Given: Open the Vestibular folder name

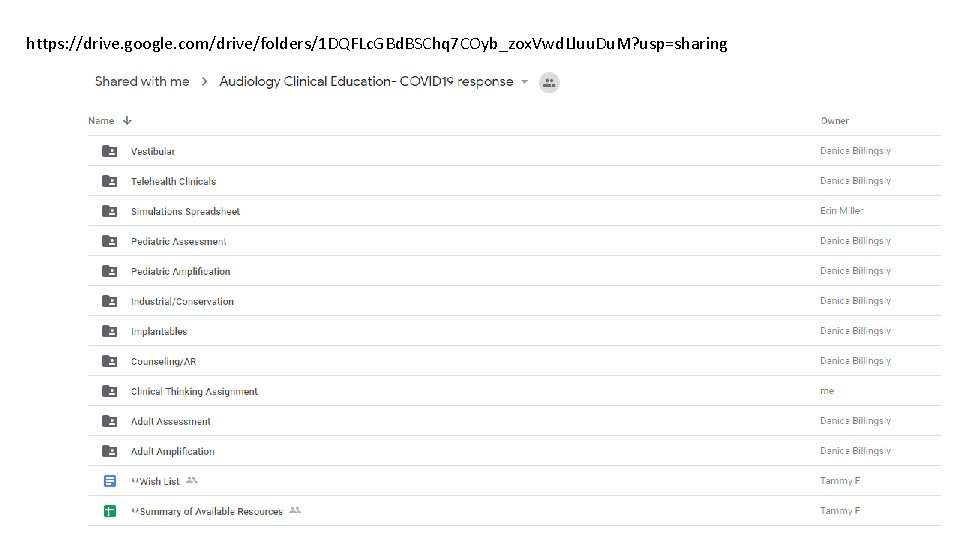Looking at the screenshot, I should (x=152, y=151).
